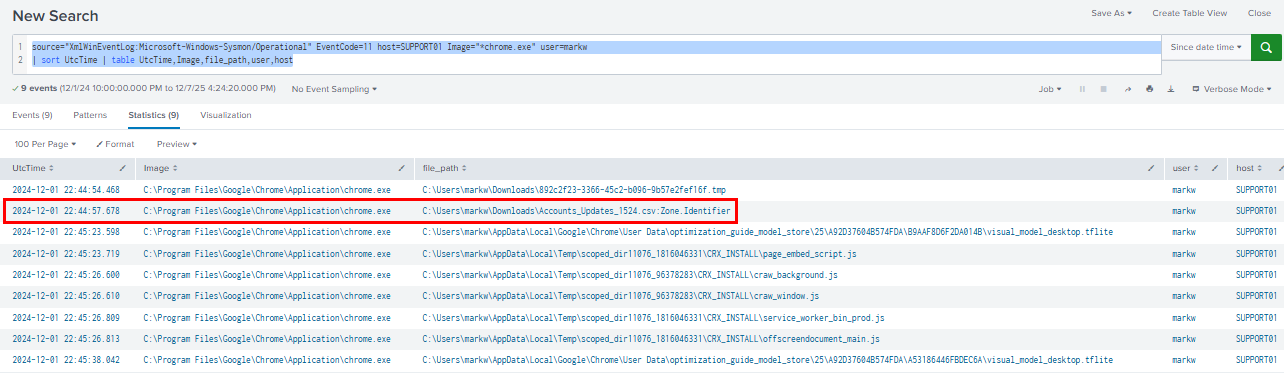Click the A53186446FBDEC6A visual_model_desktop.tflite path
1284x391 pixels.
tap(768, 360)
